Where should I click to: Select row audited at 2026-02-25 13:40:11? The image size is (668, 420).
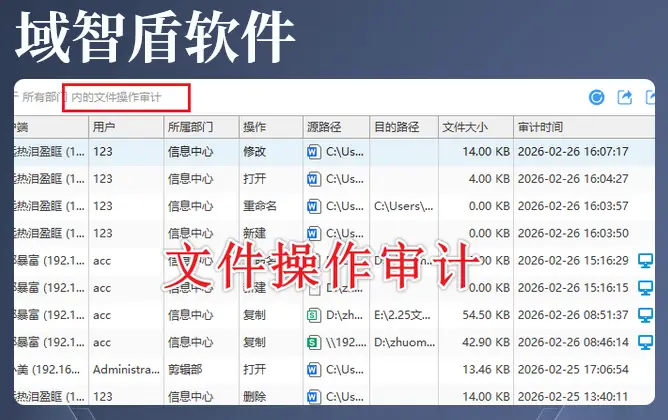click(334, 396)
